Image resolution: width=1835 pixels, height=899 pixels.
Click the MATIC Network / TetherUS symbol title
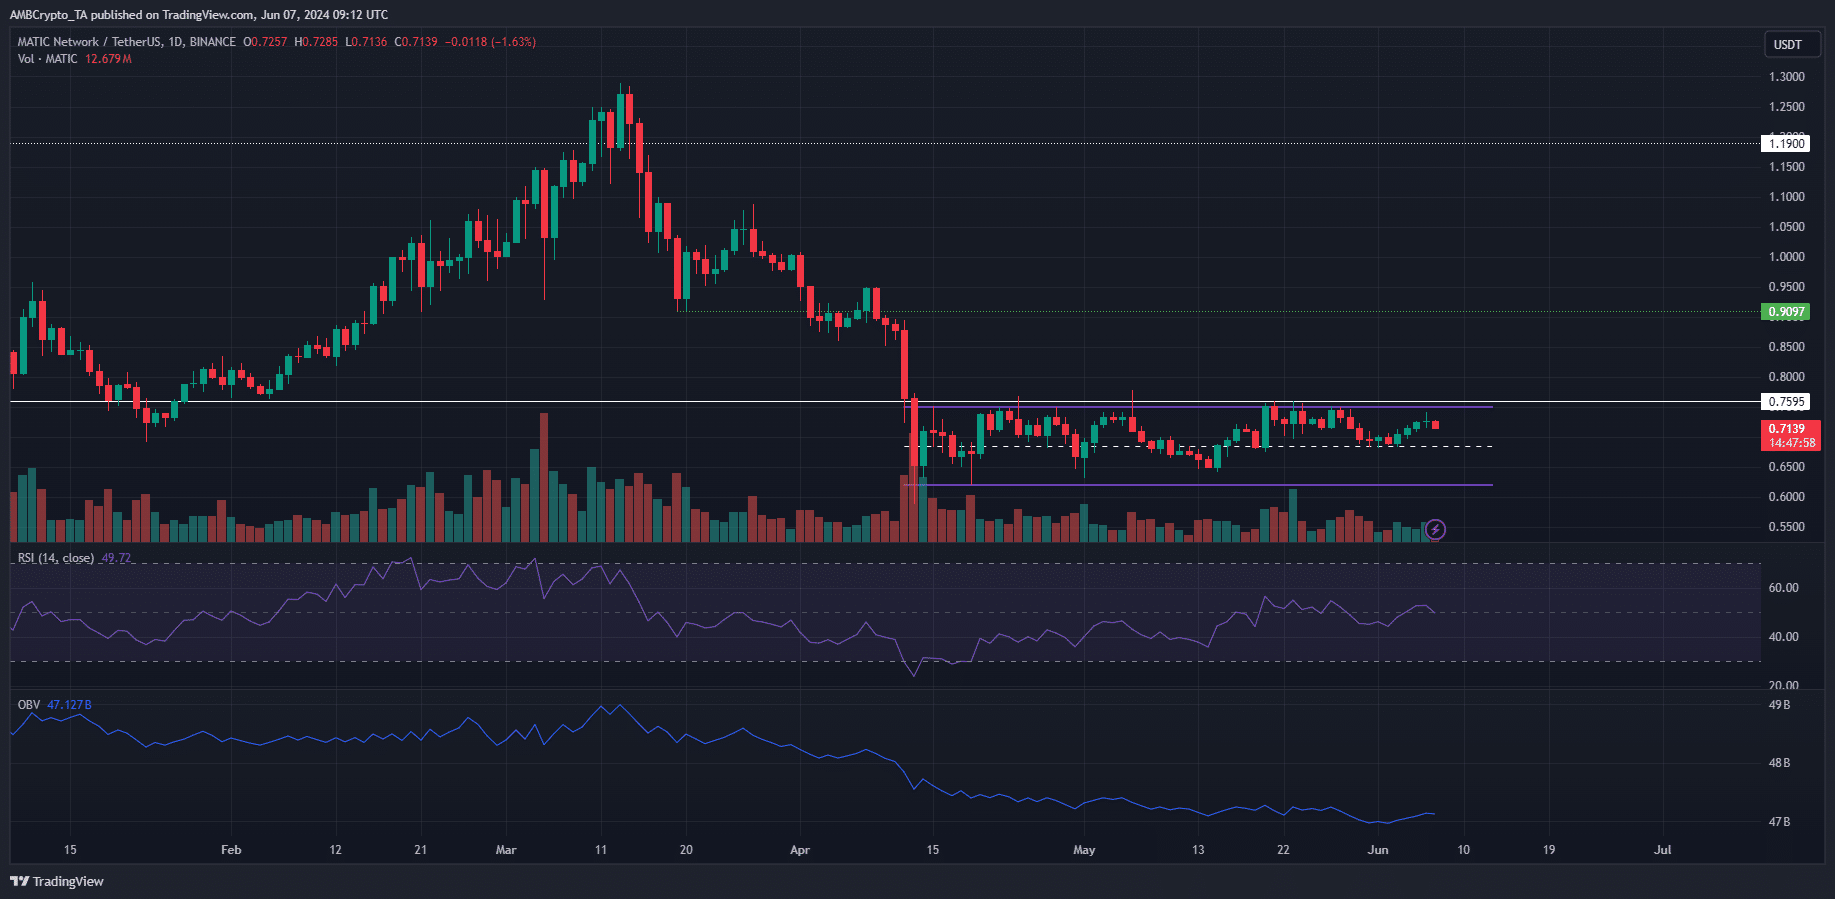click(127, 42)
